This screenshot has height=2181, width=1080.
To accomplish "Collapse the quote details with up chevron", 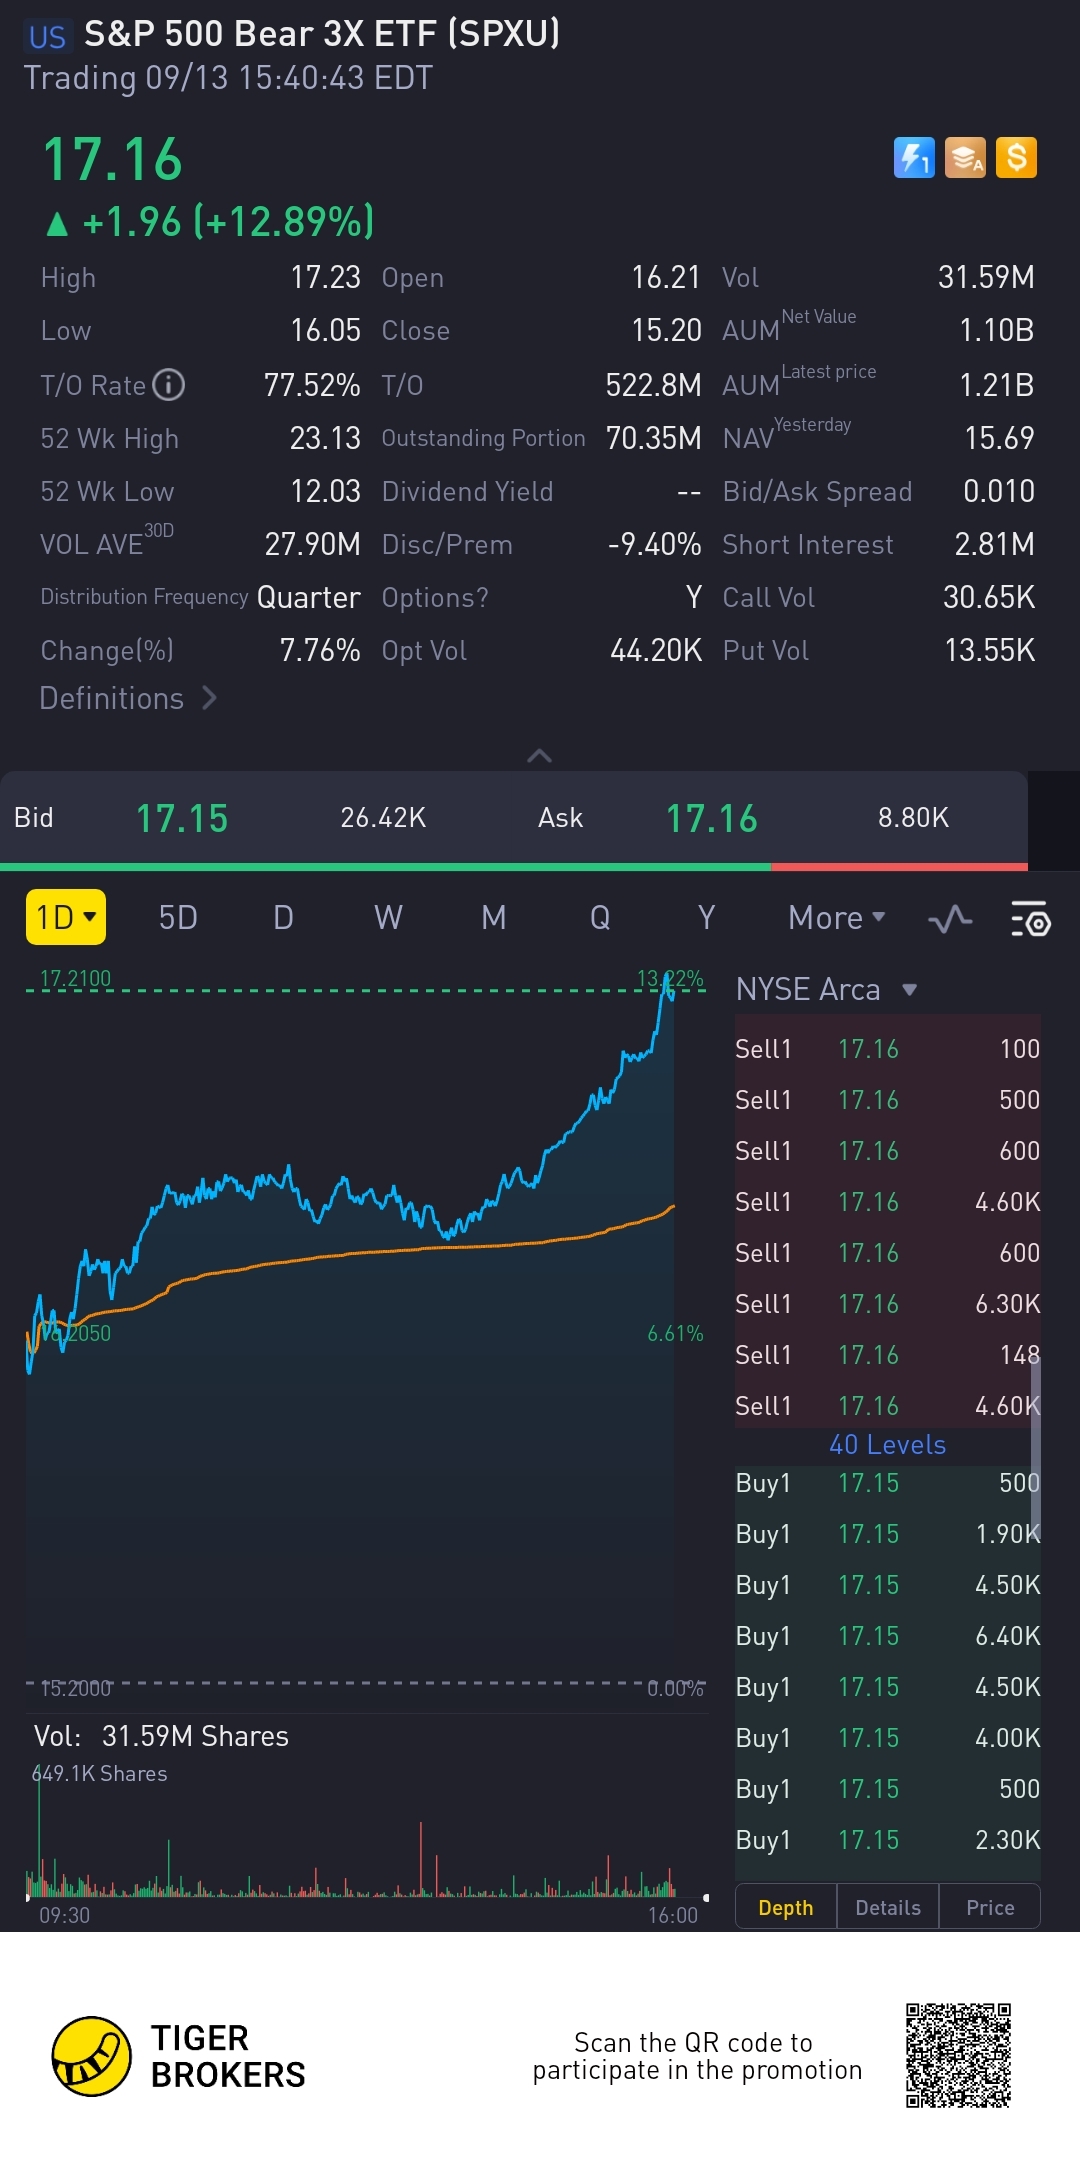I will coord(539,756).
